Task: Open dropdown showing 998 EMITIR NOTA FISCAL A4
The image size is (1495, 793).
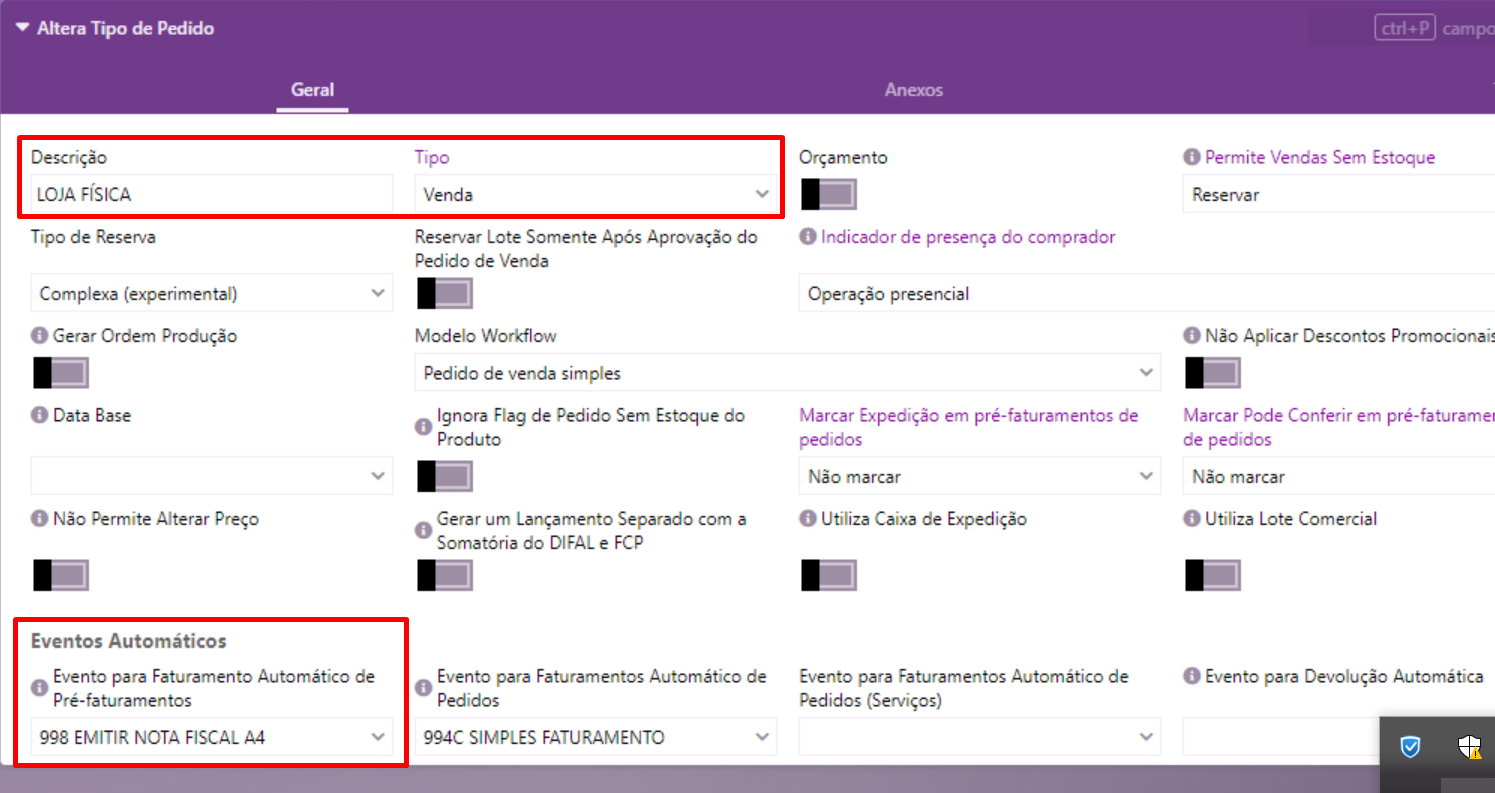Action: 212,738
